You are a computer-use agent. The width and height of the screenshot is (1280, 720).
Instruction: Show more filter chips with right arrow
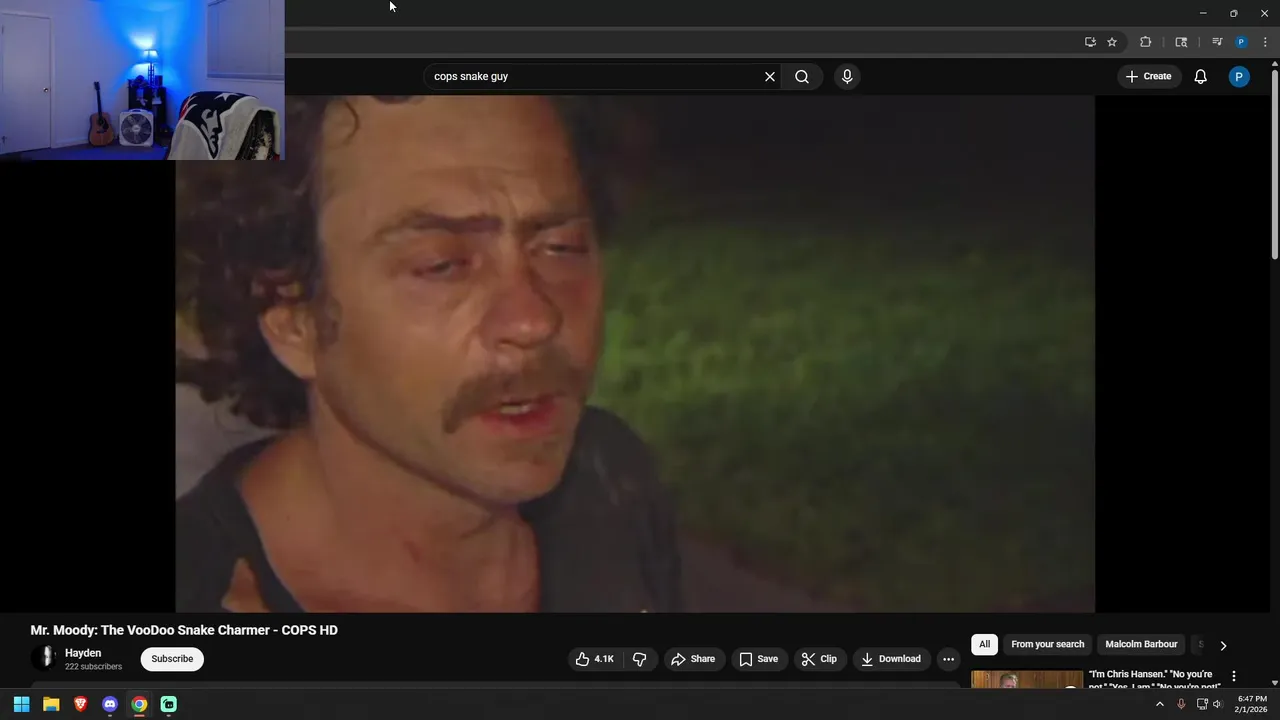tap(1223, 646)
